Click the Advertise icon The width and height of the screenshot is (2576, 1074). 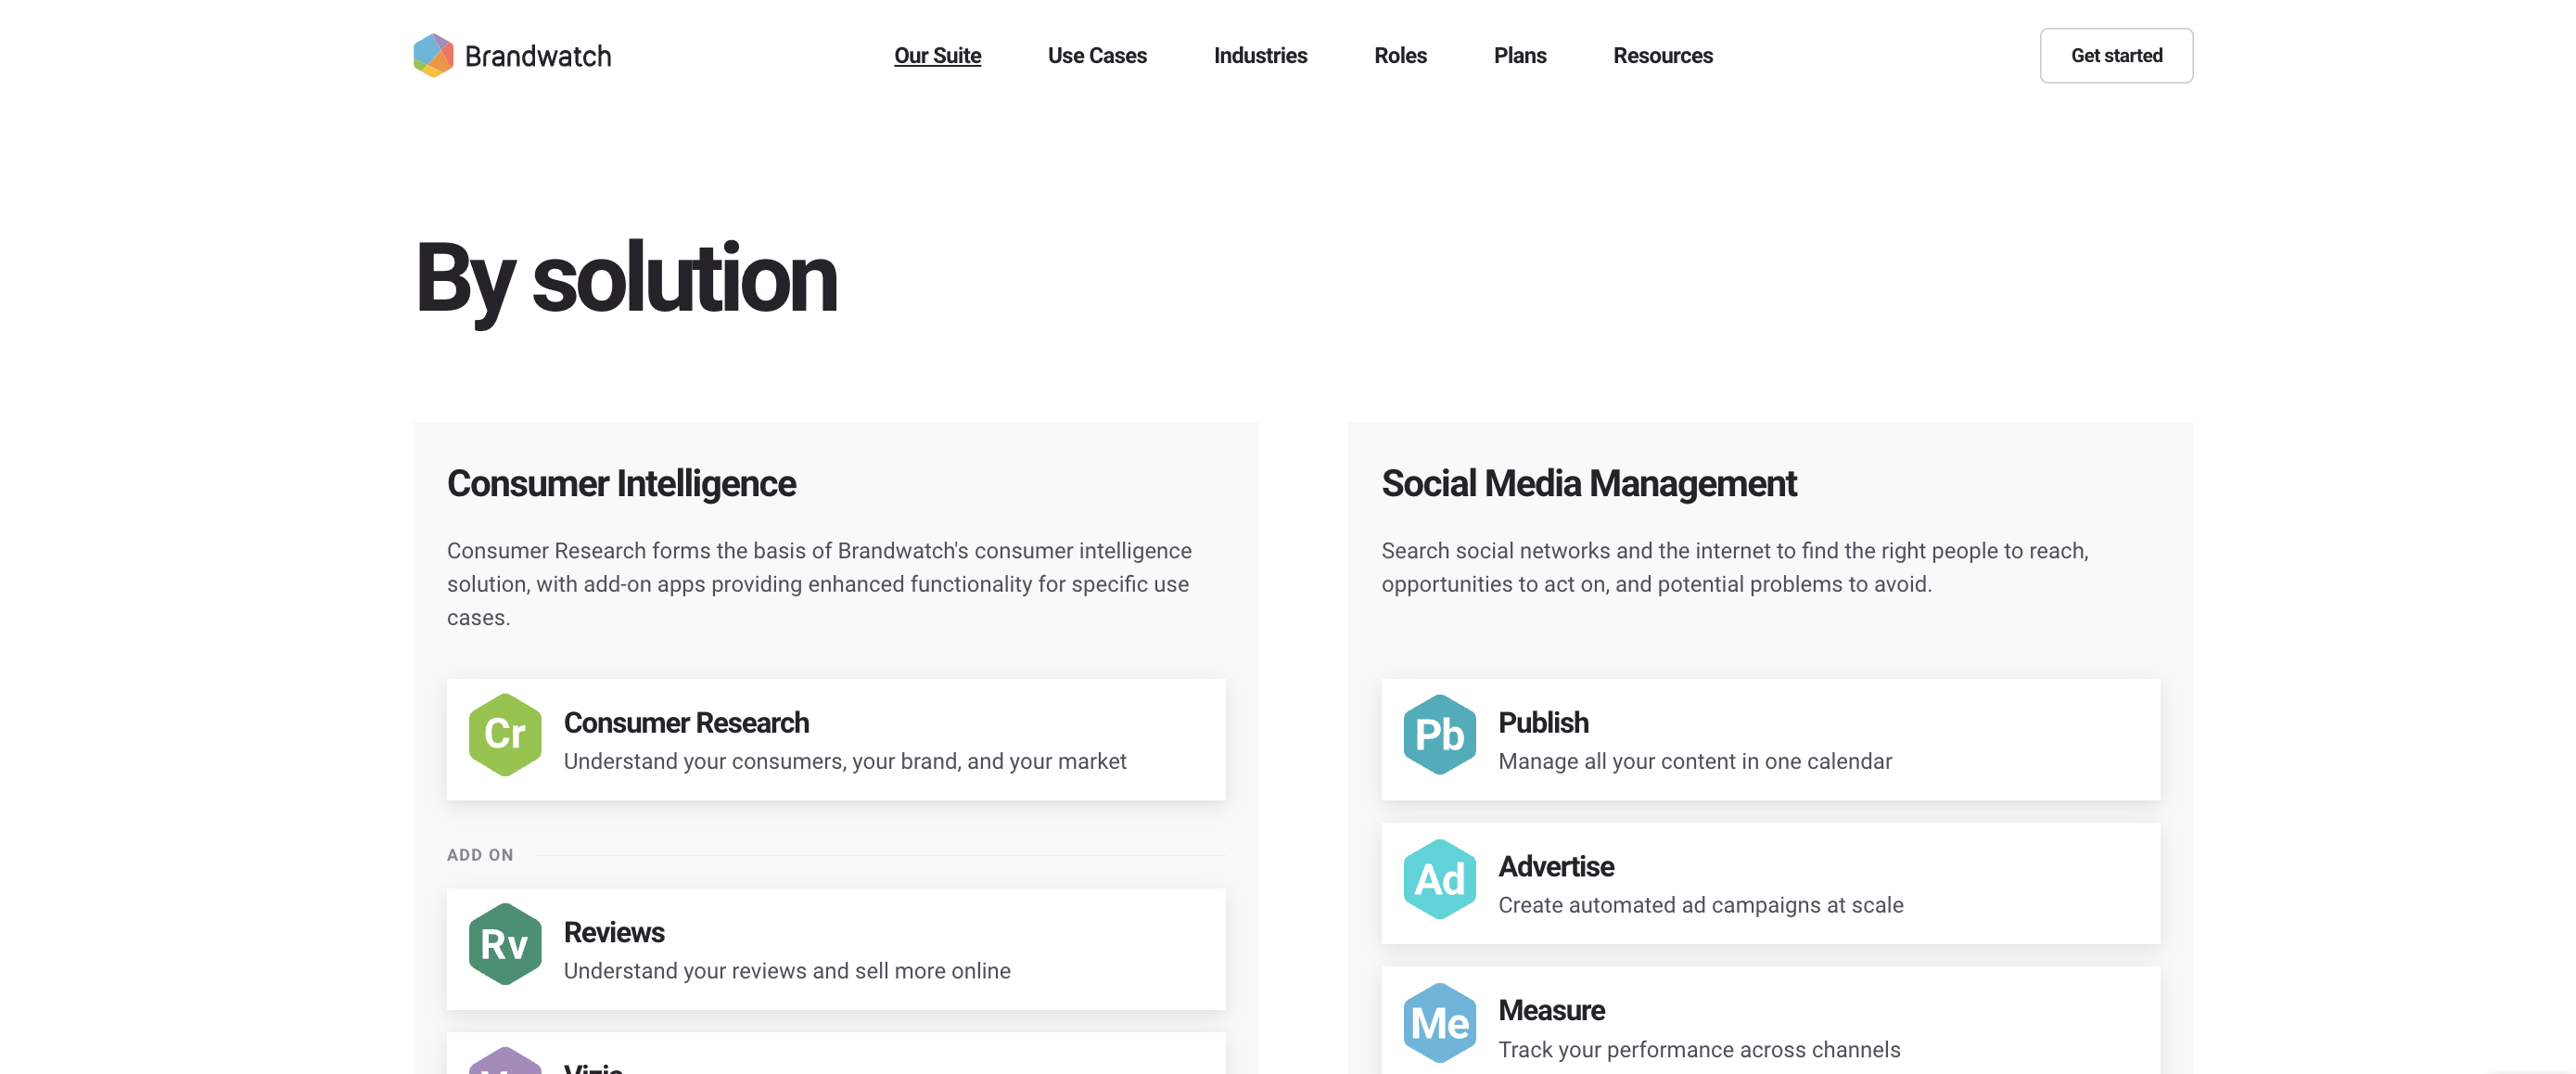pos(1439,878)
